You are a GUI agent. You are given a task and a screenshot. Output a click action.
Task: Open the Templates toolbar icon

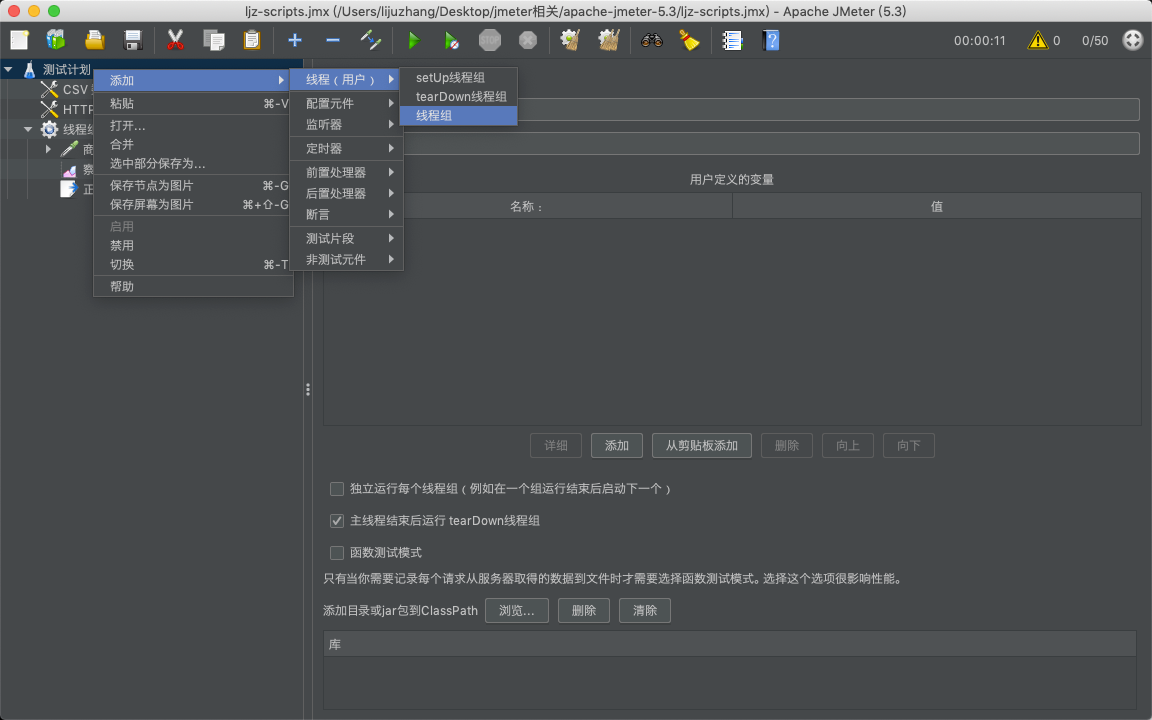56,40
